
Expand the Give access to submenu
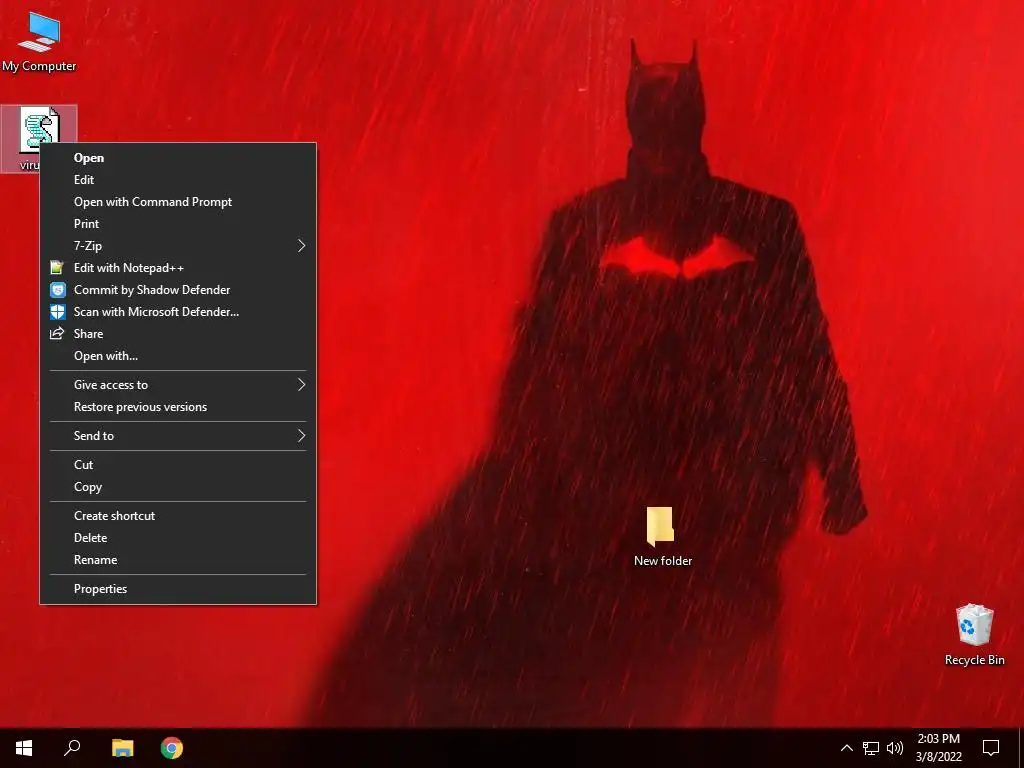pyautogui.click(x=178, y=385)
